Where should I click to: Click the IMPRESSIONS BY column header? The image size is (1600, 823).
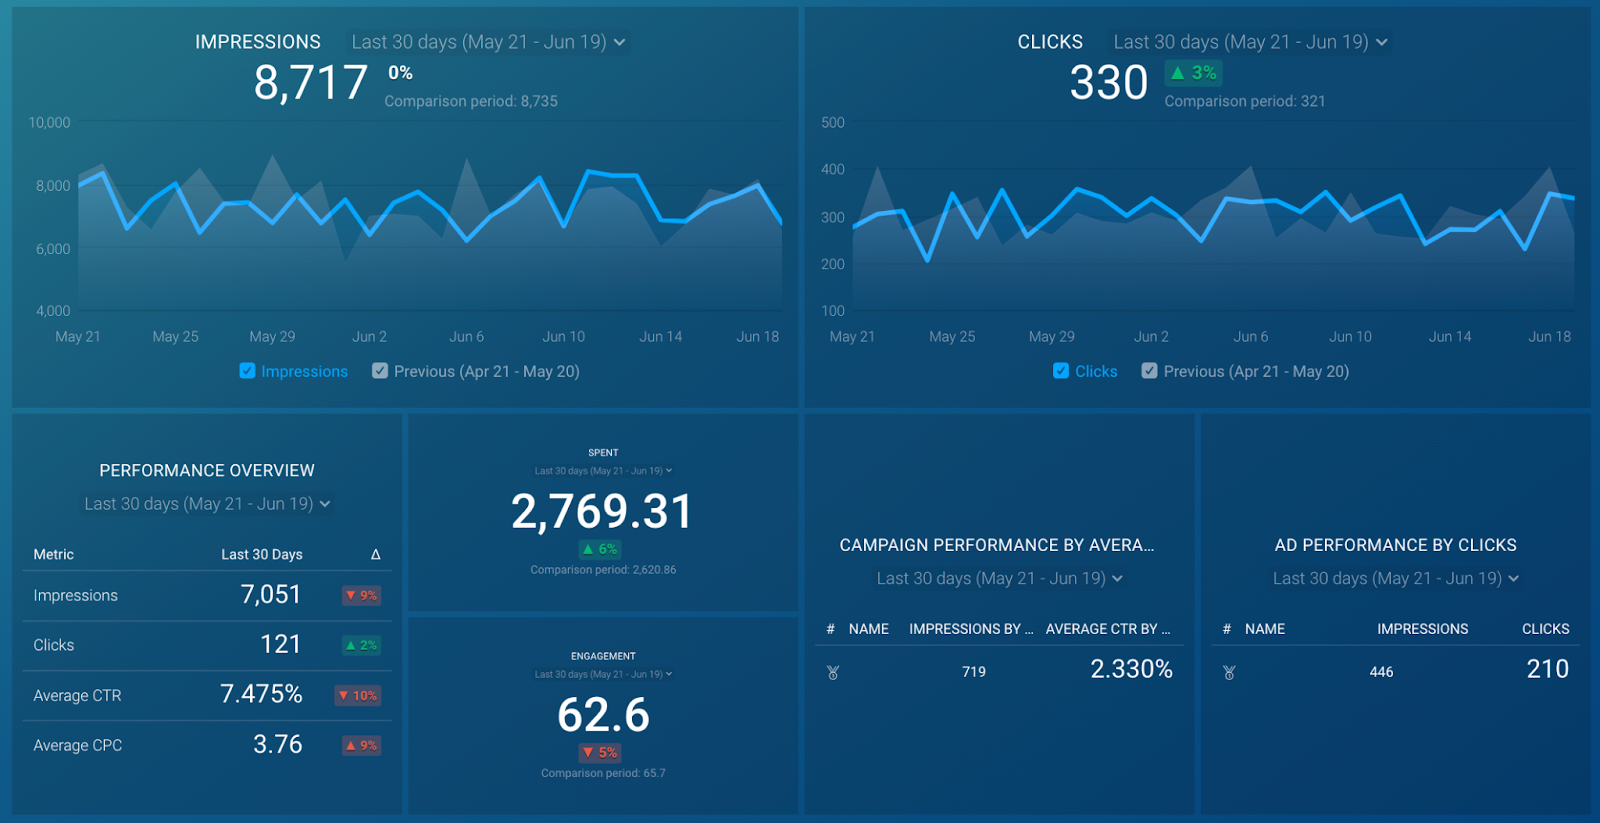(x=971, y=629)
